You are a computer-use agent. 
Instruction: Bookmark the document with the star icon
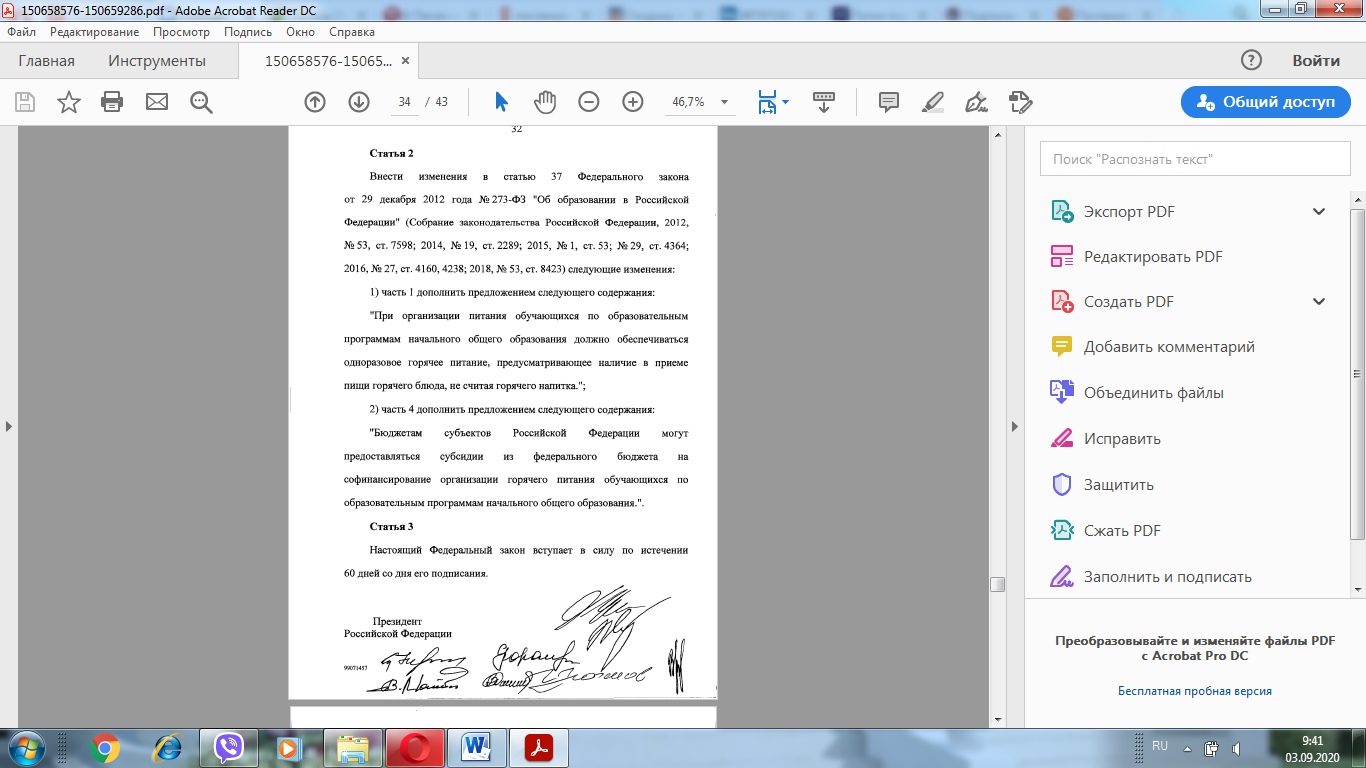click(x=69, y=102)
